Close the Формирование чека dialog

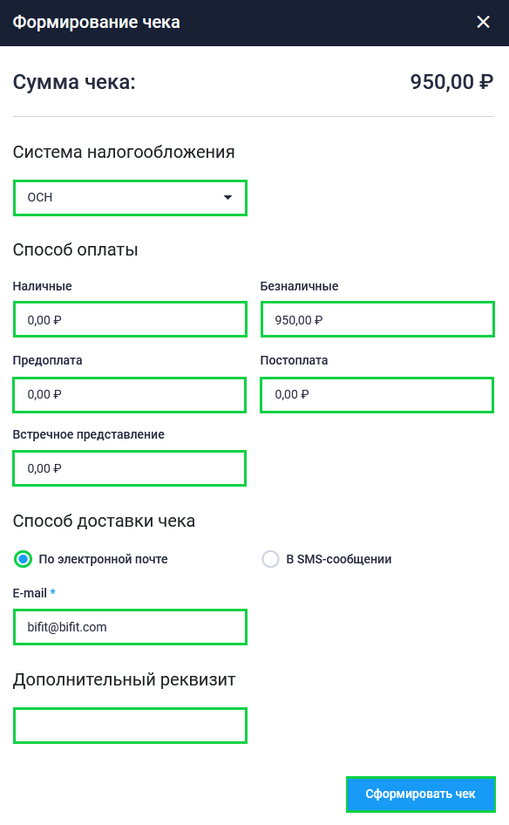483,22
